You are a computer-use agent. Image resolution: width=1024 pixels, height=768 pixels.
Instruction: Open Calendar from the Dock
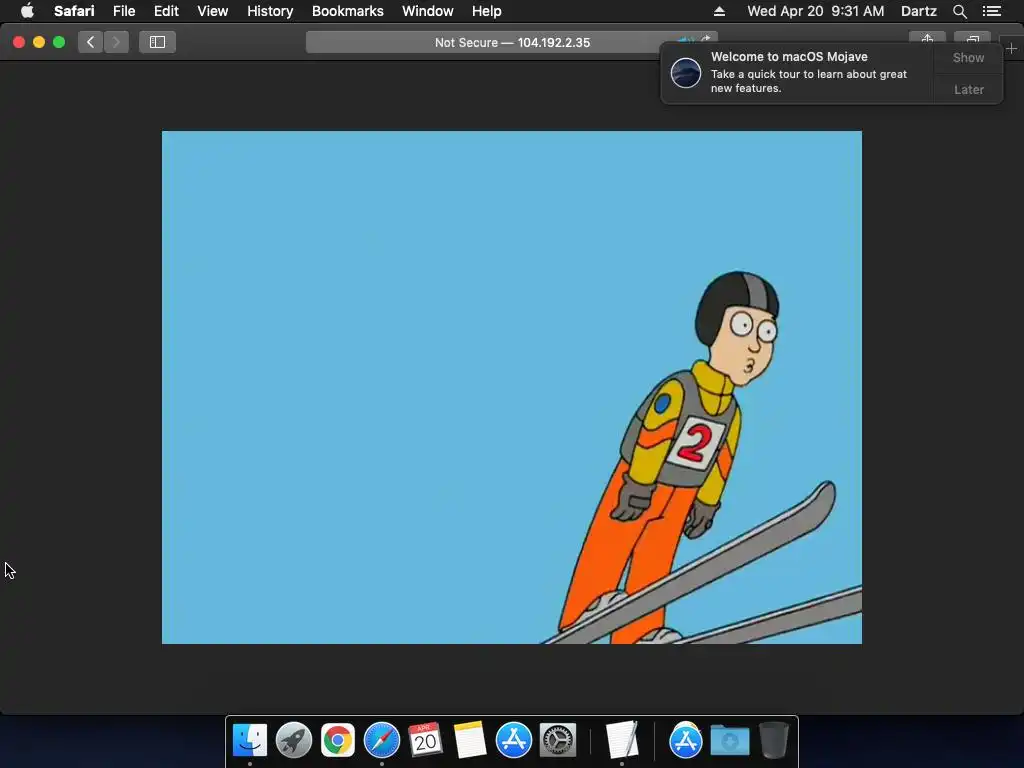pos(425,741)
